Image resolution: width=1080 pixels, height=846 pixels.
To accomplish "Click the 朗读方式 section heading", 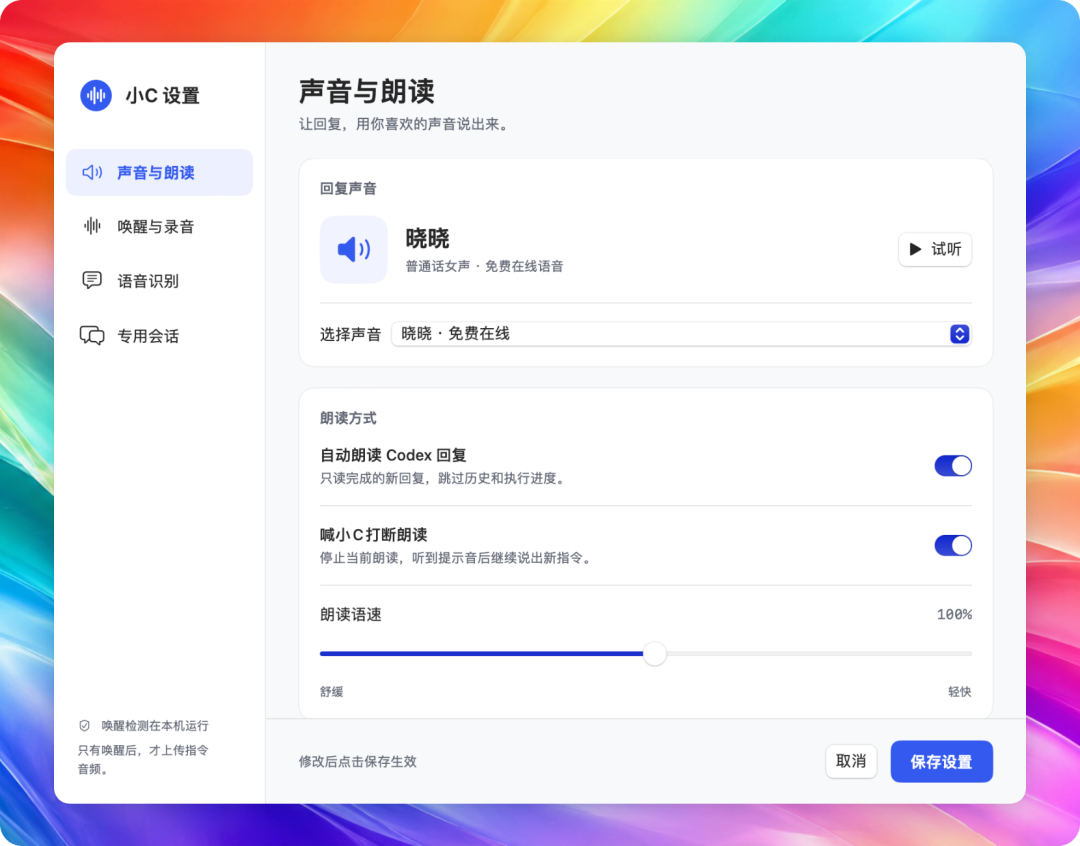I will (x=348, y=418).
